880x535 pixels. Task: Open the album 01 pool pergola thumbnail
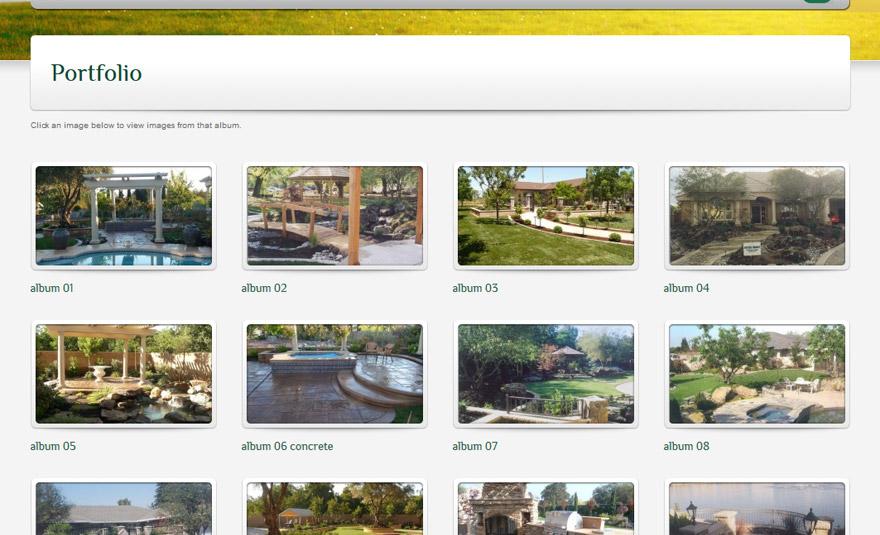[x=123, y=216]
